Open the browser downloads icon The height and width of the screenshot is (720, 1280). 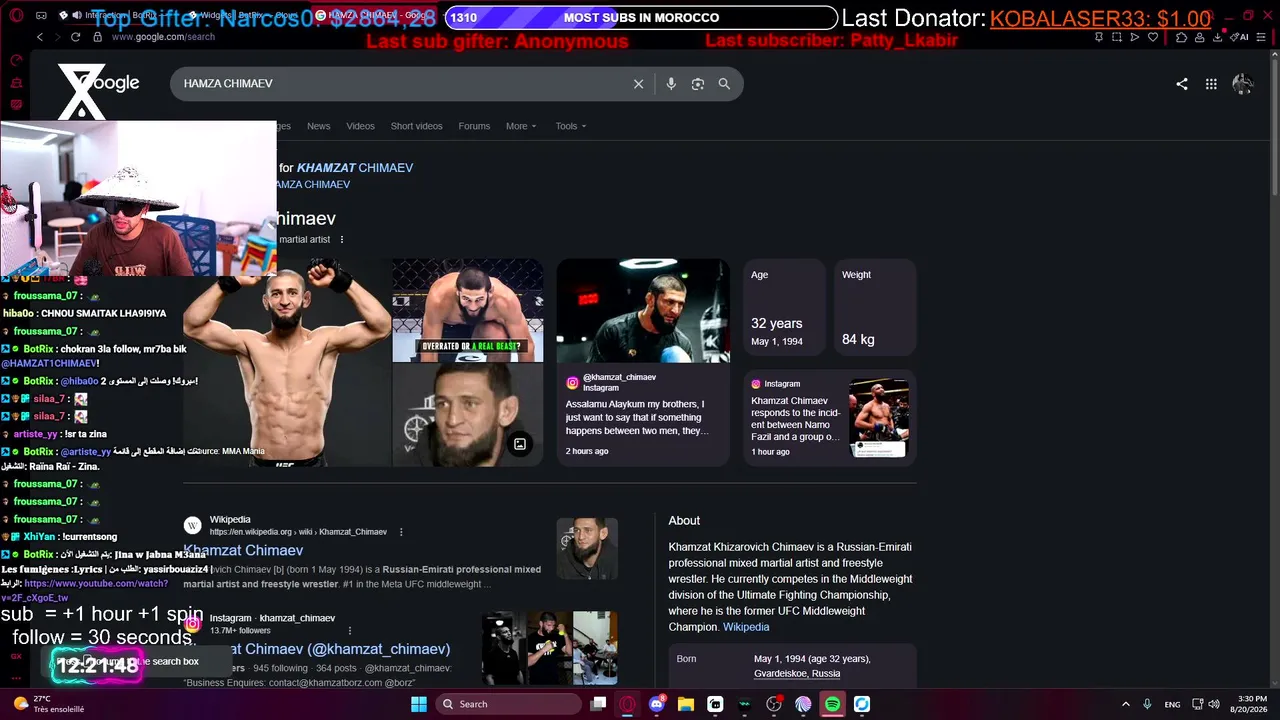[x=1218, y=37]
